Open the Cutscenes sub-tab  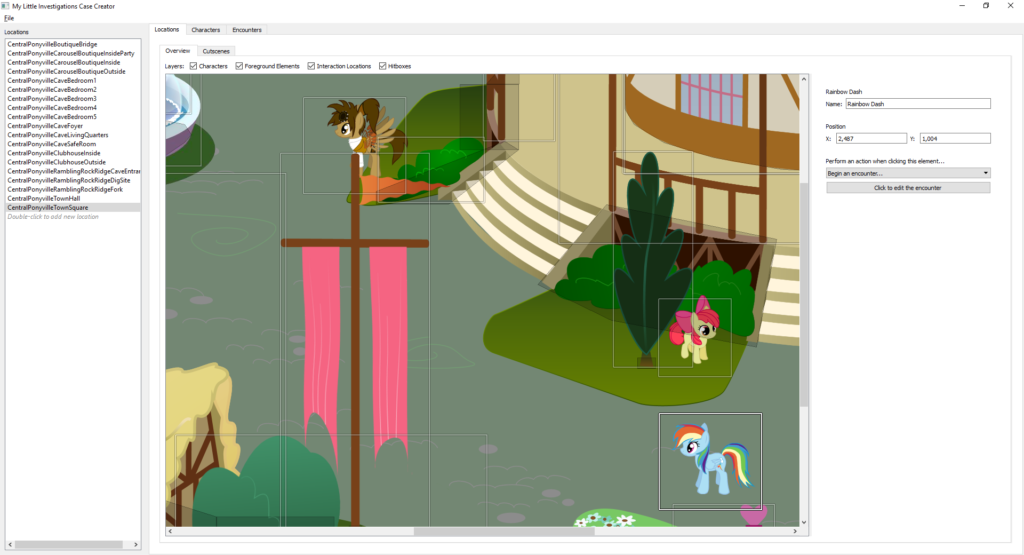tap(216, 51)
